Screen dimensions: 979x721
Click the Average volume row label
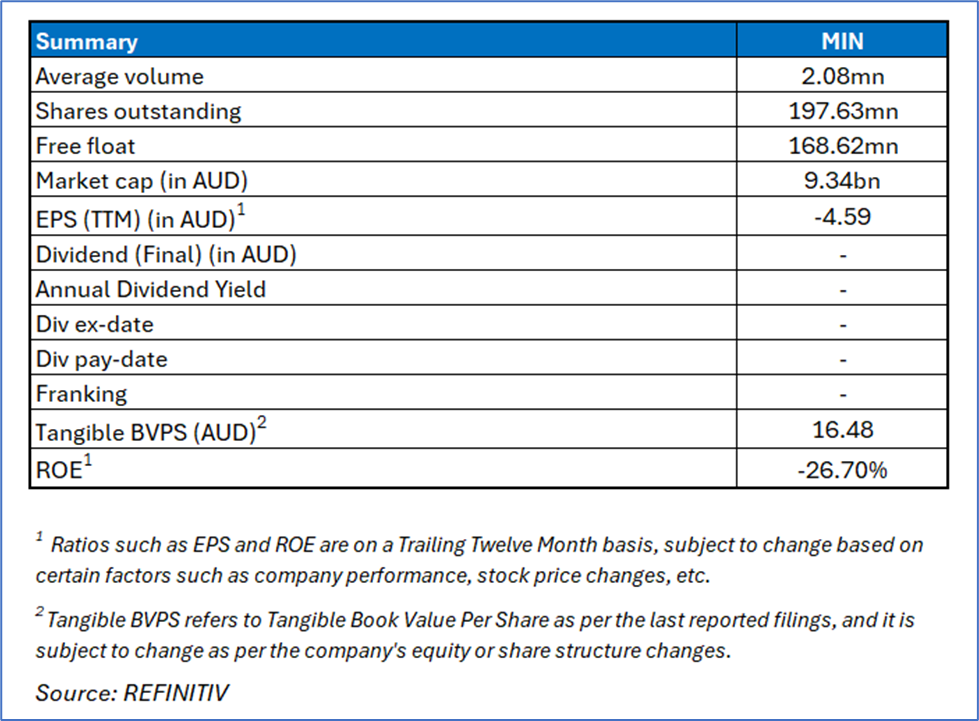pos(119,77)
